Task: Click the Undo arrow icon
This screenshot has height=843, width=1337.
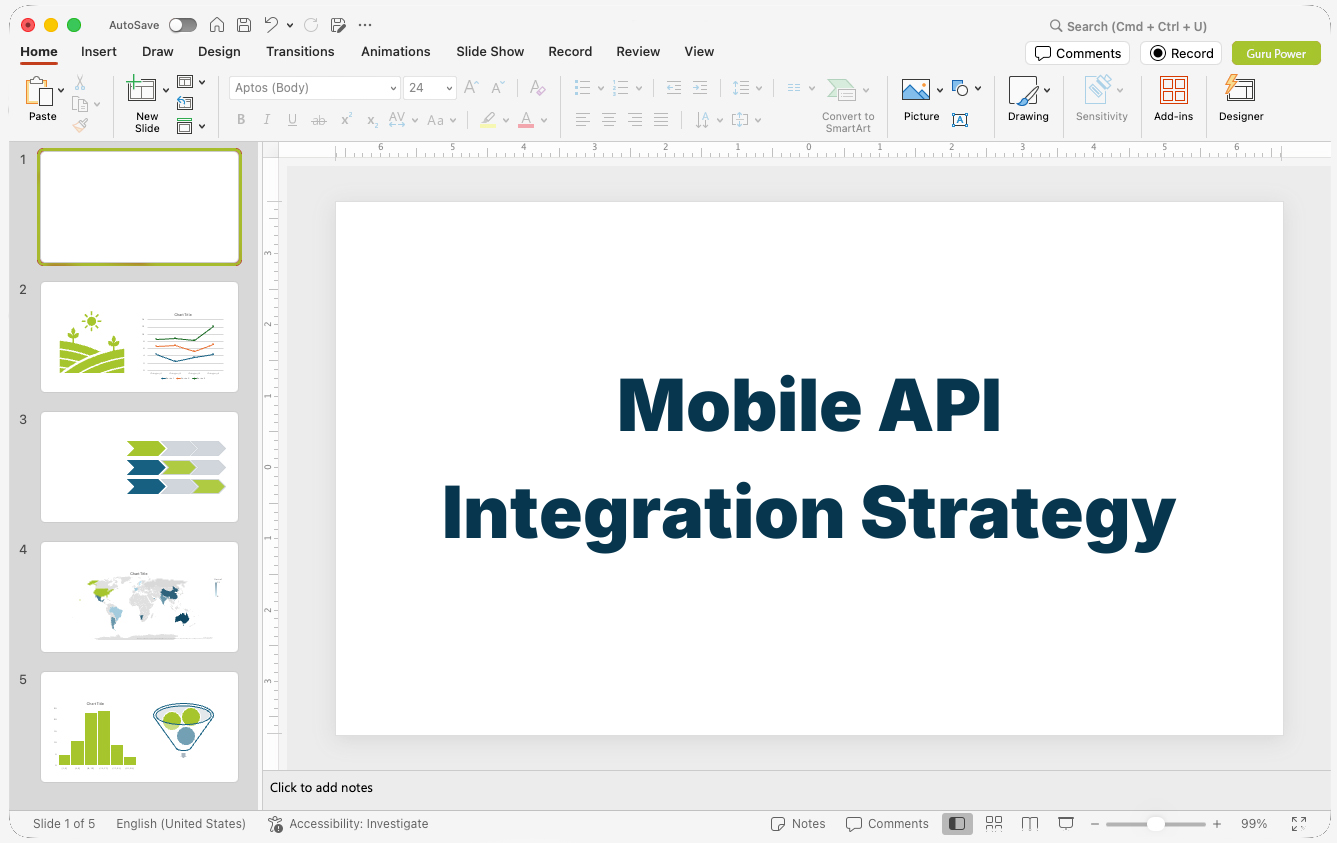Action: (271, 25)
